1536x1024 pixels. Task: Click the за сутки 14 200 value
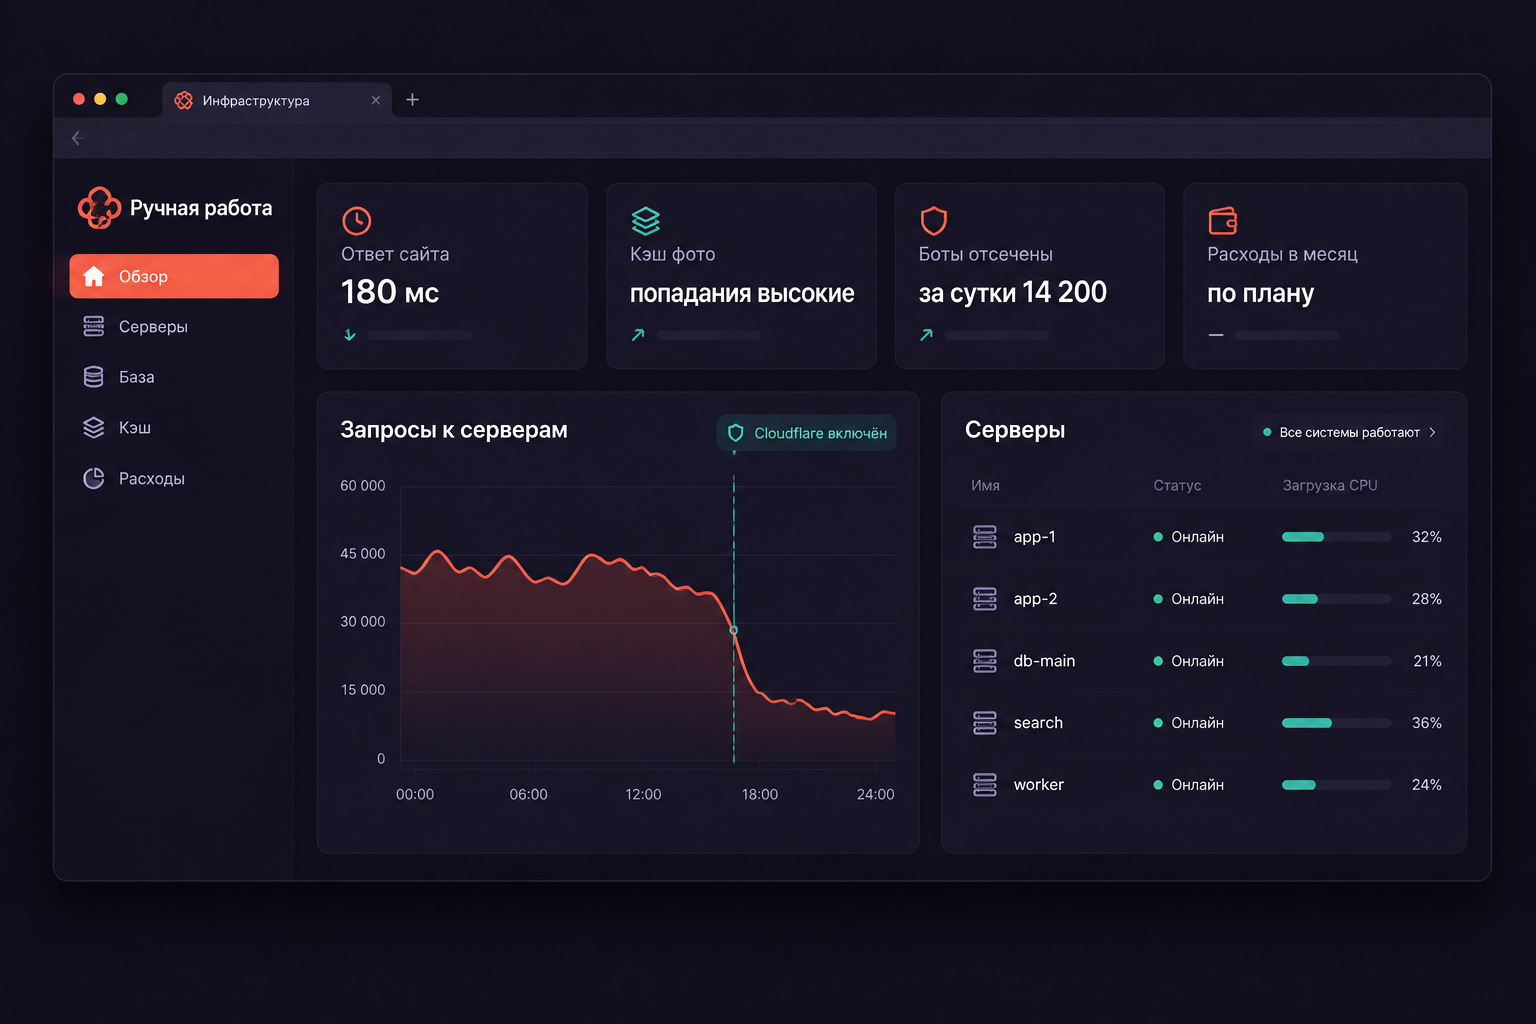tap(1012, 292)
